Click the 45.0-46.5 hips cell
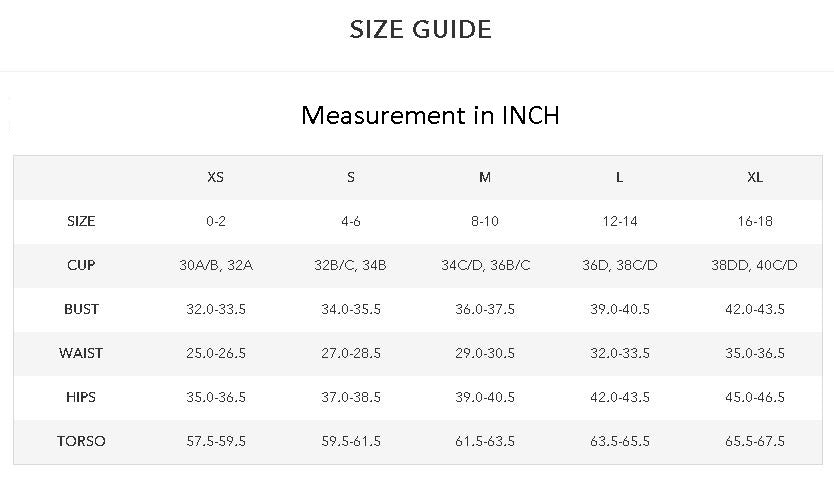Screen dimensions: 834x489 point(755,397)
